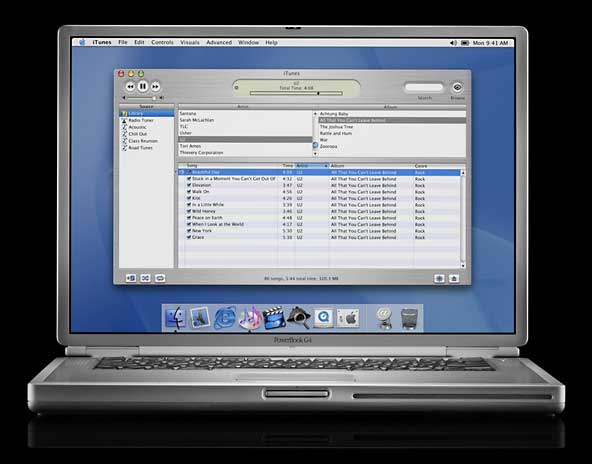Uncheck the Walk On song checkbox

(x=189, y=192)
